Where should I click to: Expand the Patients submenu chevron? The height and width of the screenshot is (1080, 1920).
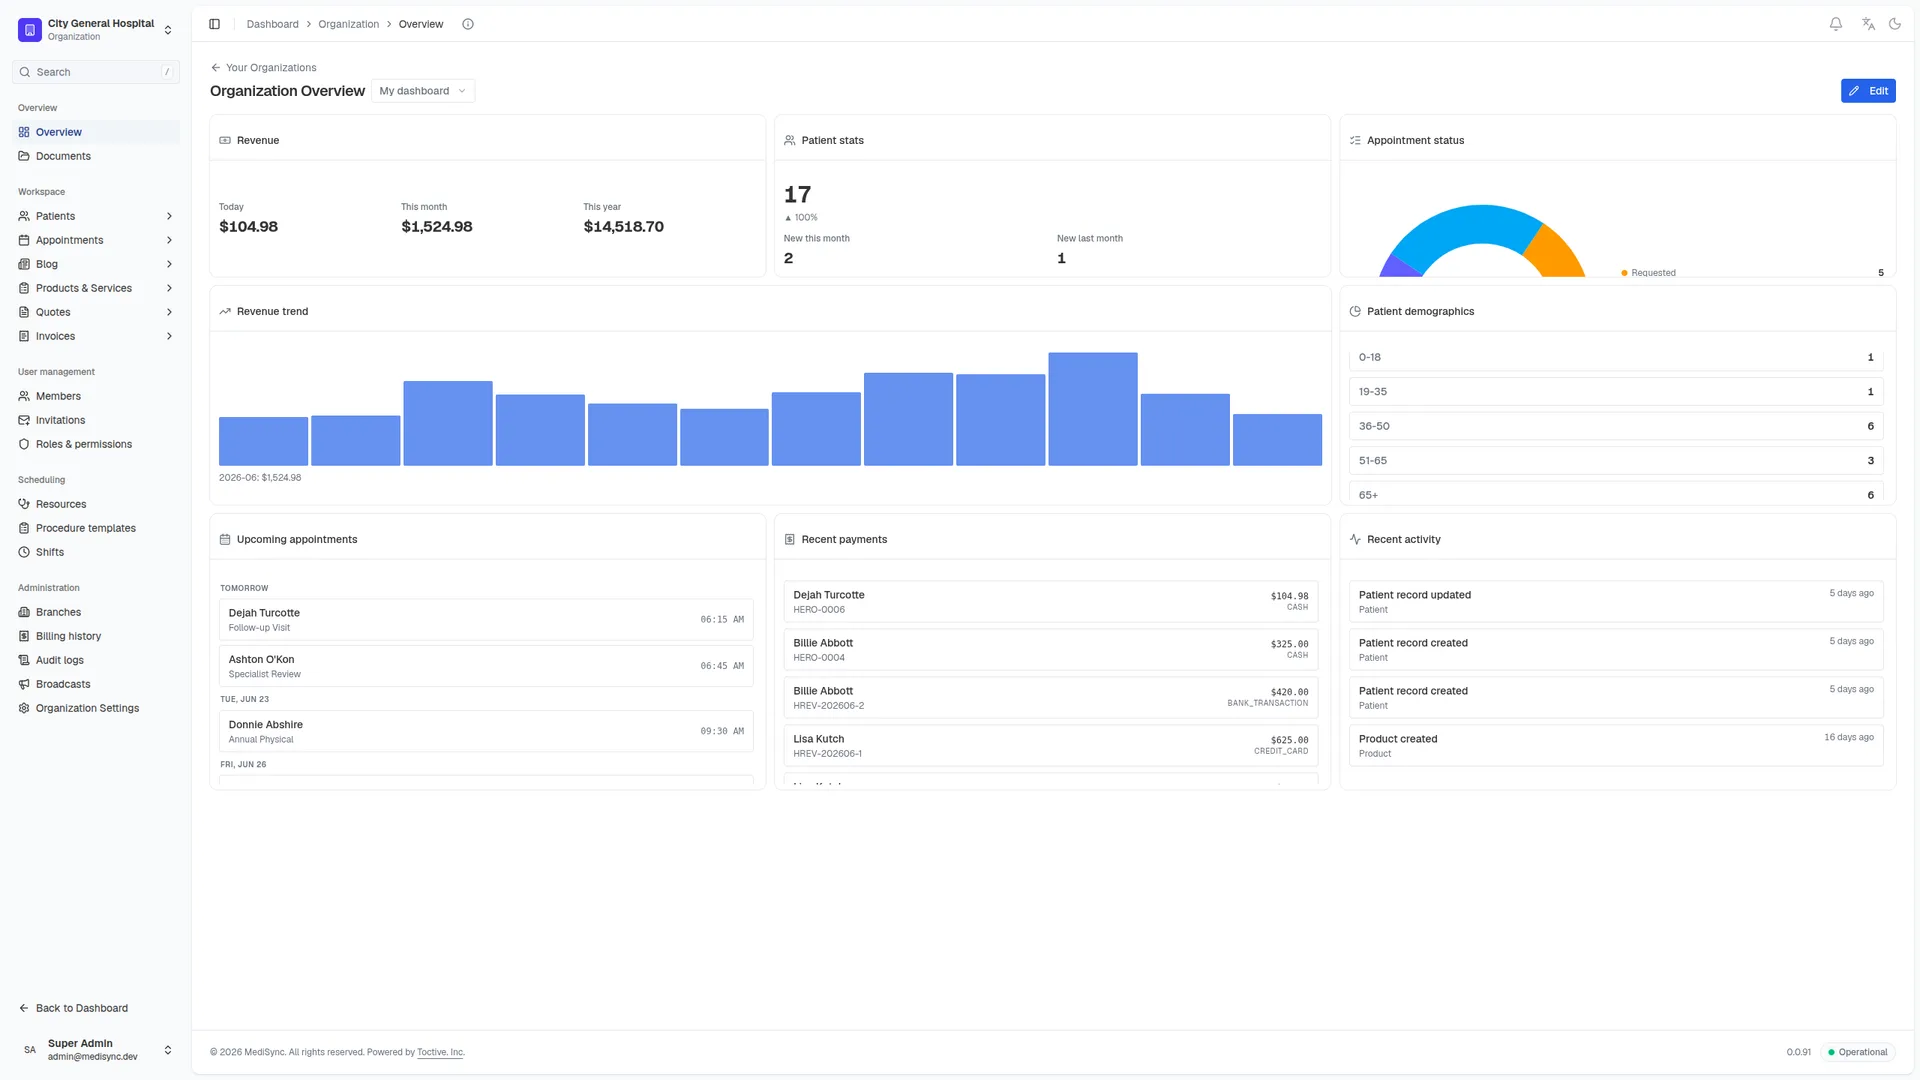(x=169, y=216)
